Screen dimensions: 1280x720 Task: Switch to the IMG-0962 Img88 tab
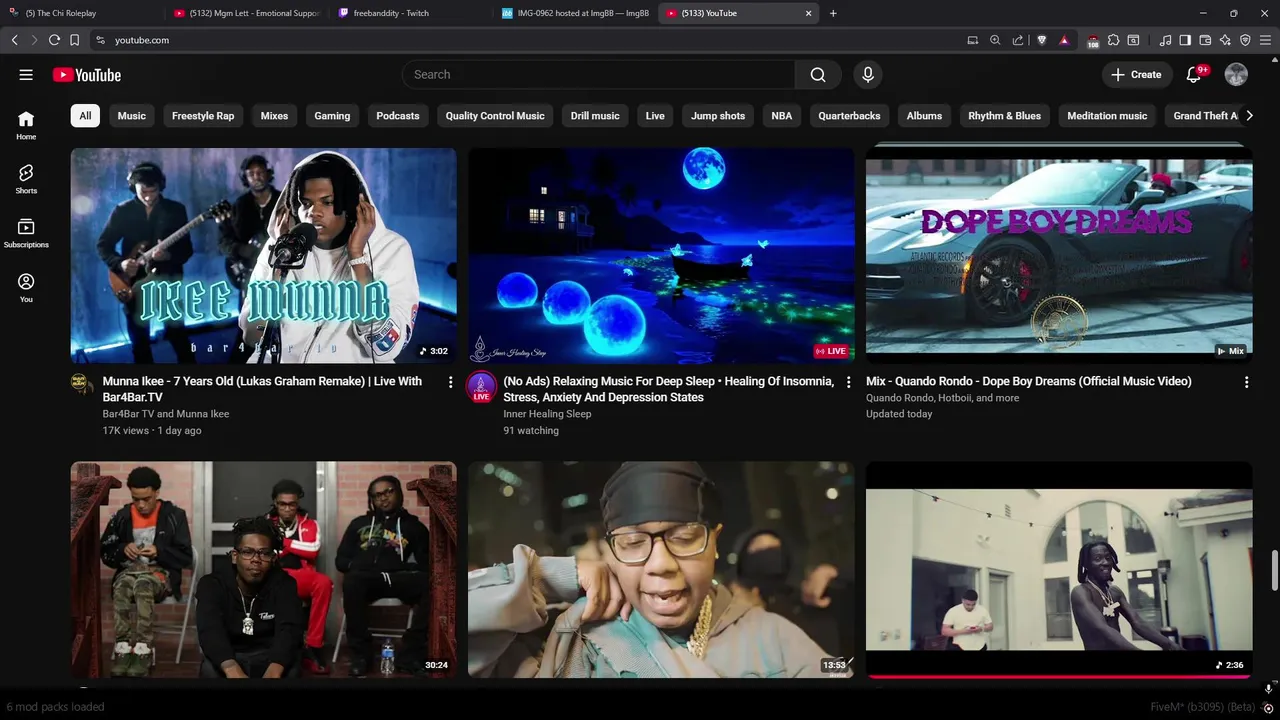pyautogui.click(x=575, y=13)
